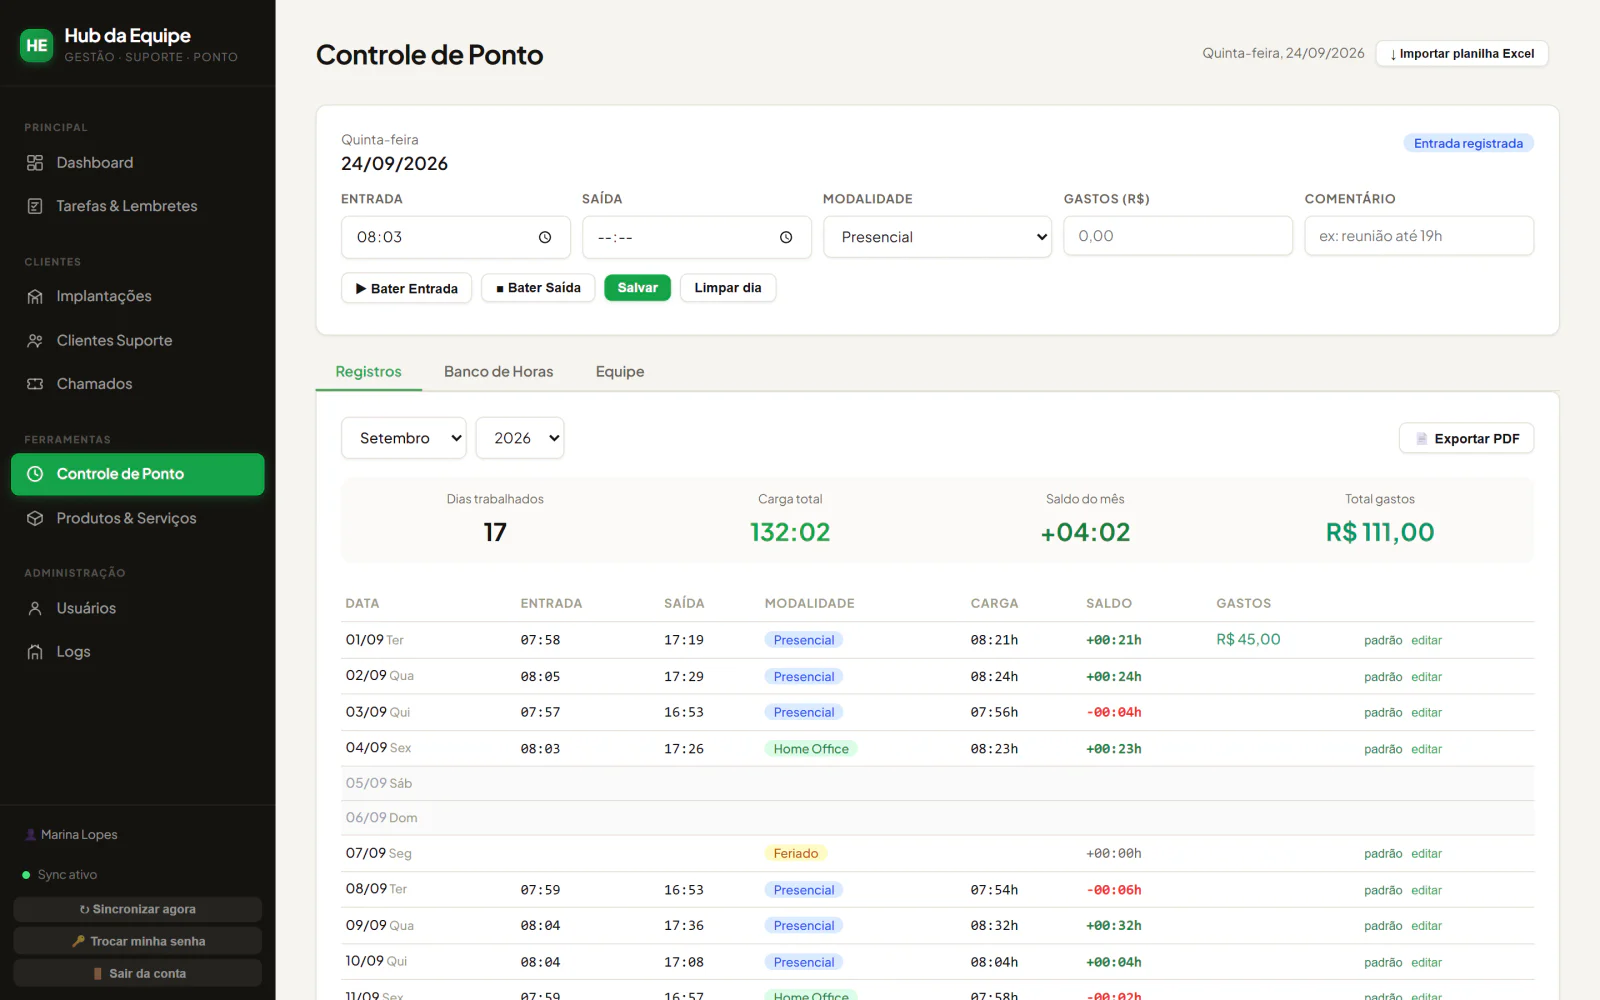1600x1000 pixels.
Task: Click the R$ 45,00 gastos value
Action: tap(1248, 639)
